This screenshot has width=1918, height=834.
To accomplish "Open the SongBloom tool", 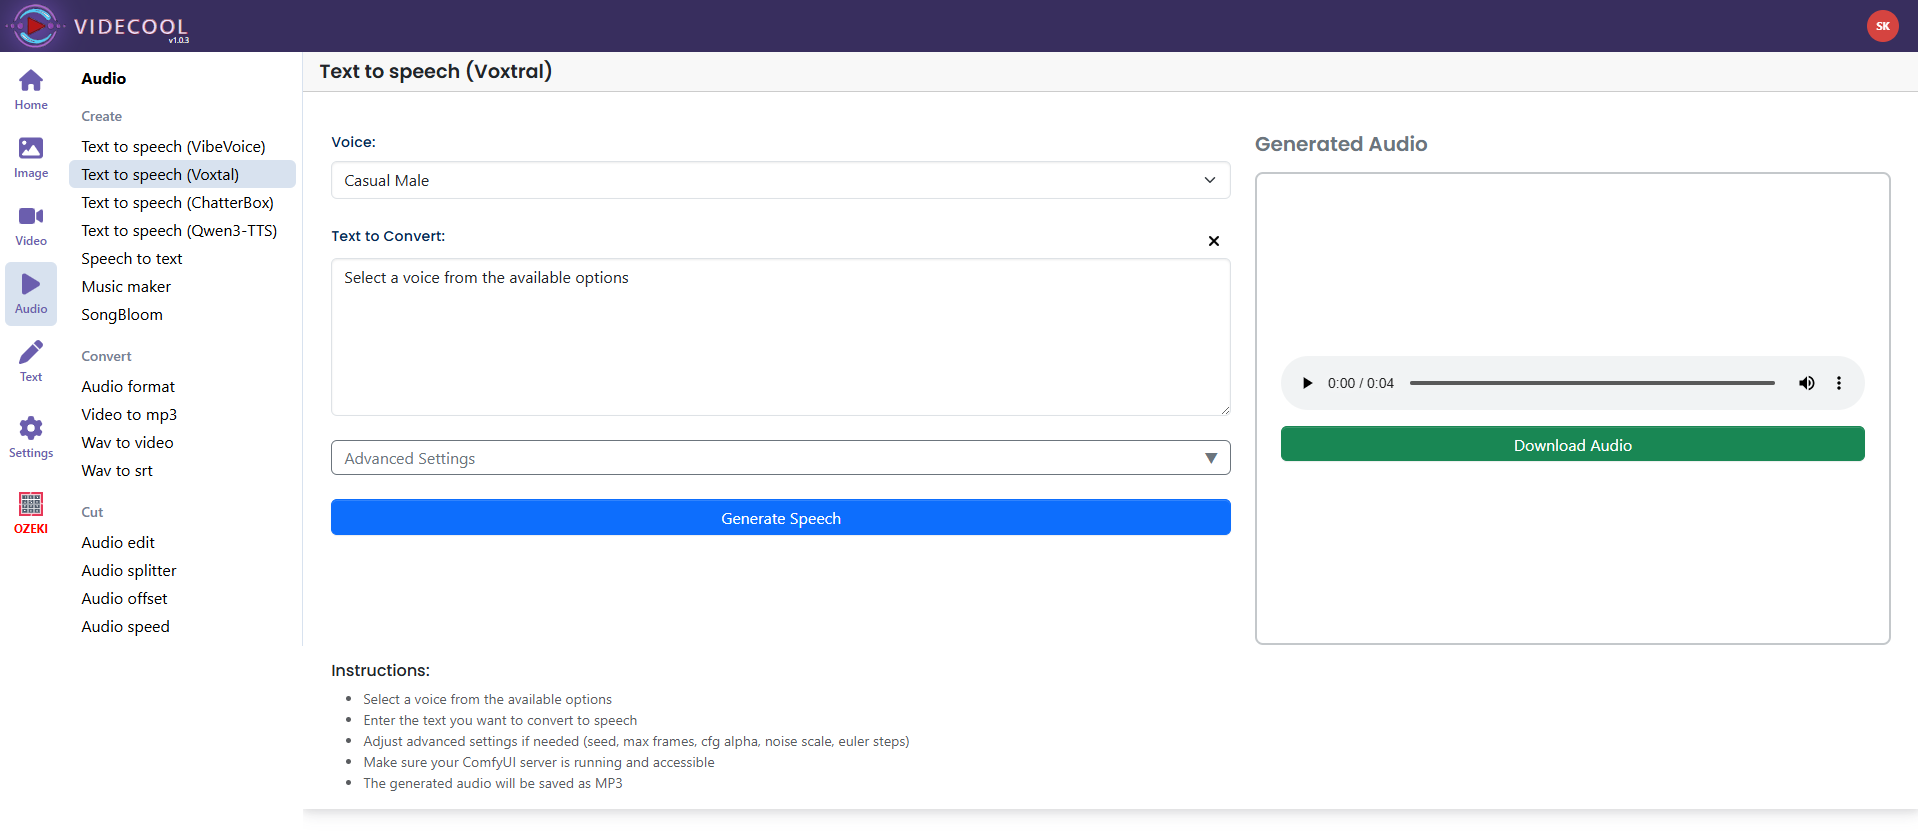I will click(122, 314).
